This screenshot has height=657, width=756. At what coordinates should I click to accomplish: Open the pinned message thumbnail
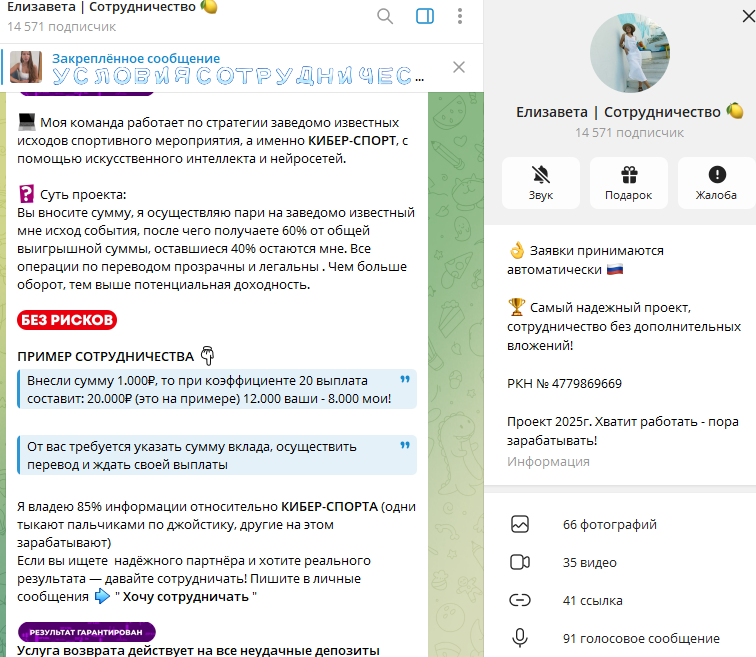click(x=26, y=67)
